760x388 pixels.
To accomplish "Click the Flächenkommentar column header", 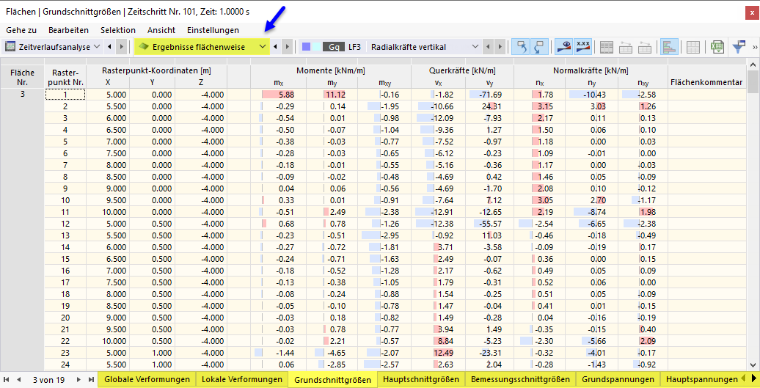I will (707, 82).
